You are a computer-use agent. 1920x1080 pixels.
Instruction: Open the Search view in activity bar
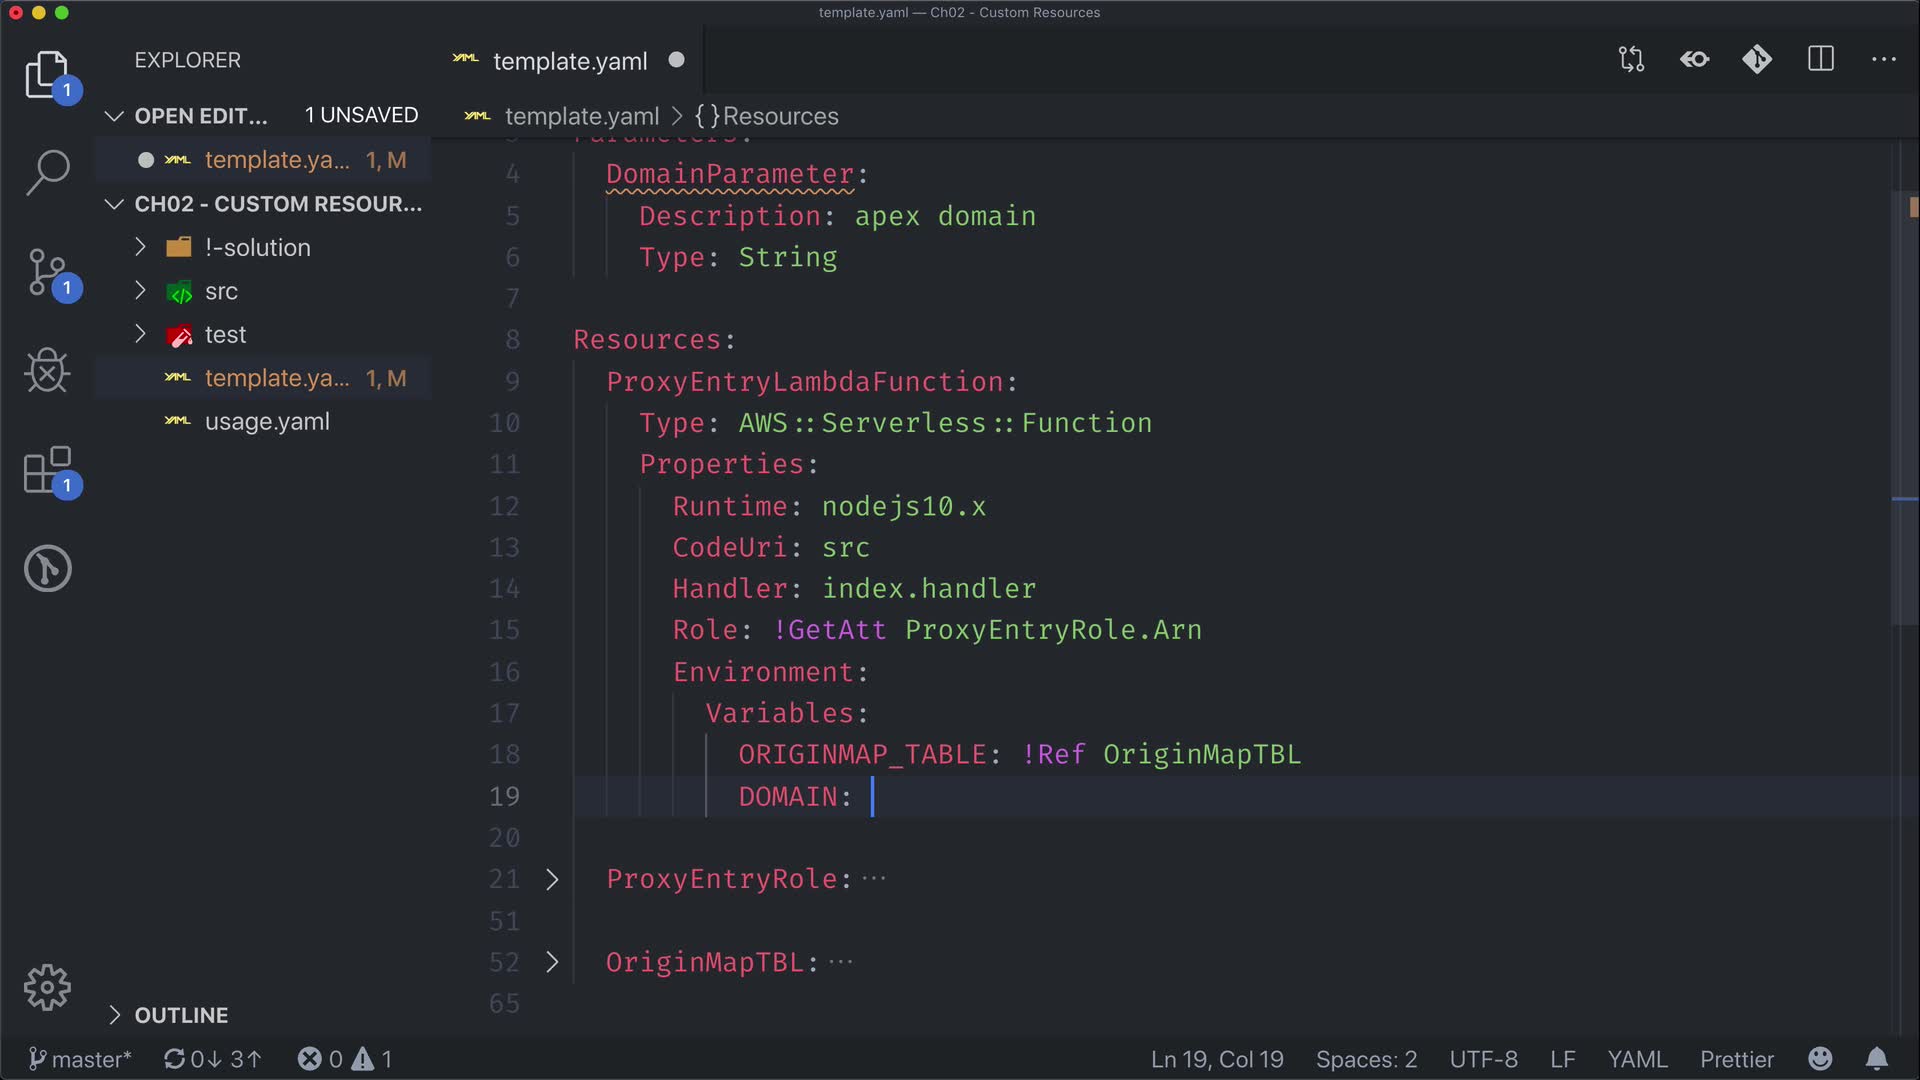tap(47, 172)
